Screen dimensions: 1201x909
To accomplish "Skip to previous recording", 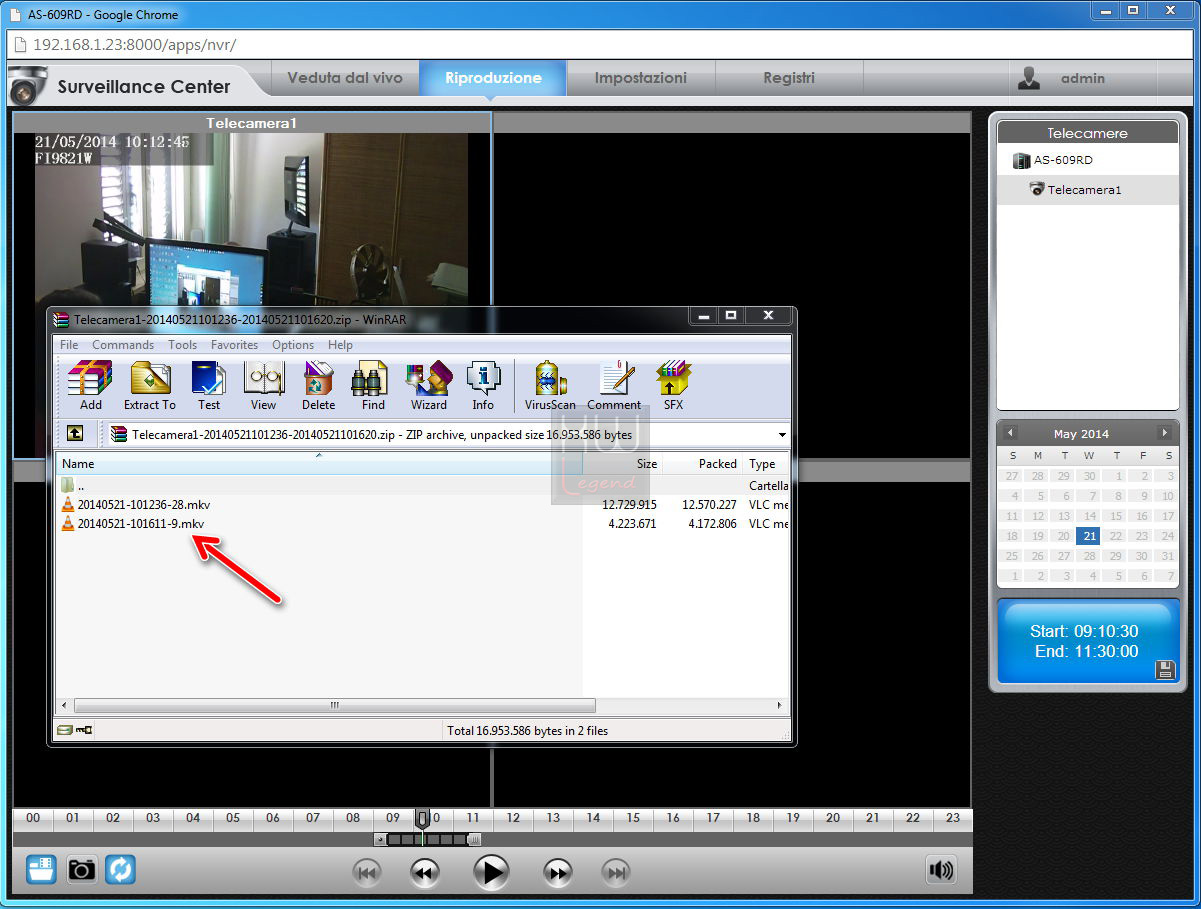I will pyautogui.click(x=367, y=873).
